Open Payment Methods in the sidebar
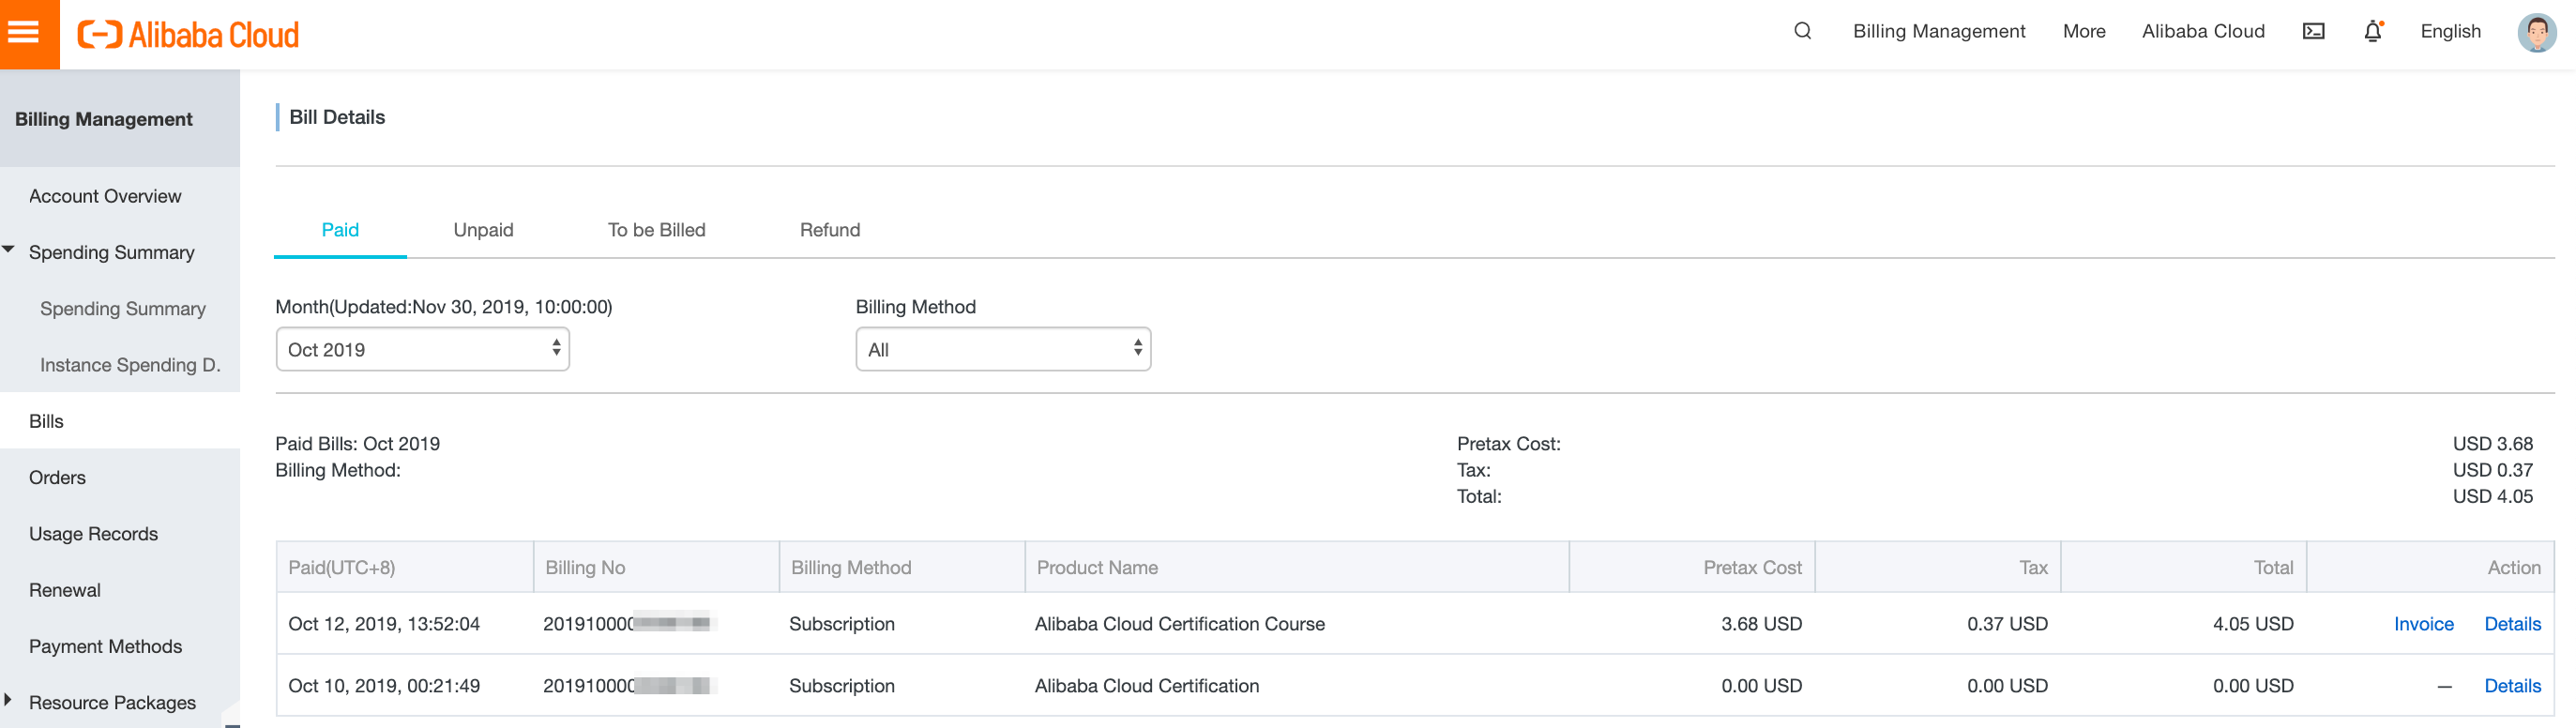This screenshot has width=2576, height=728. click(x=105, y=647)
